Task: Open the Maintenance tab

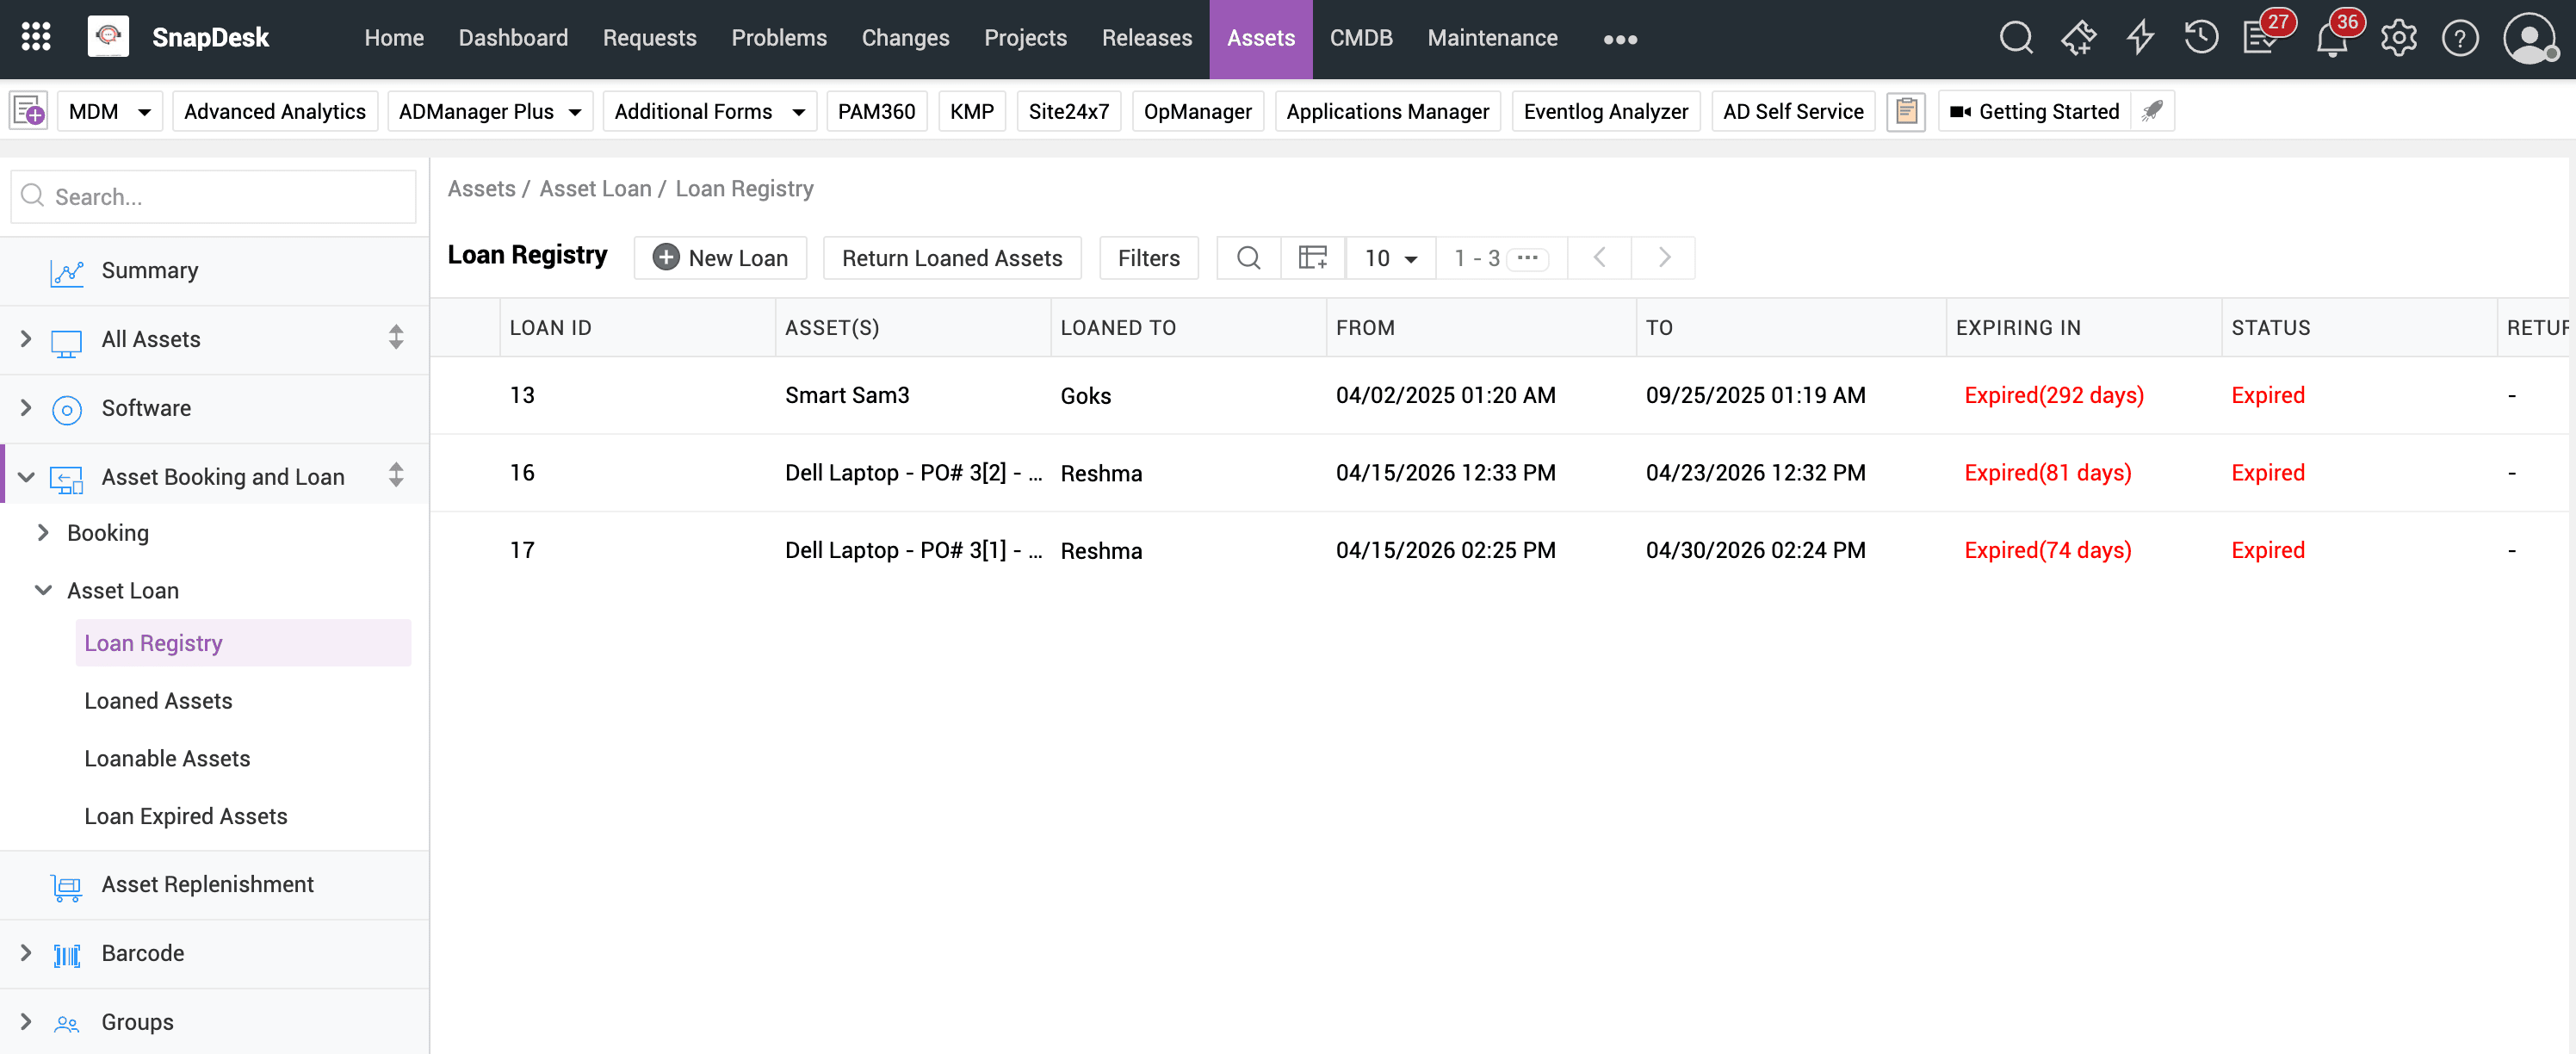Action: [1492, 38]
